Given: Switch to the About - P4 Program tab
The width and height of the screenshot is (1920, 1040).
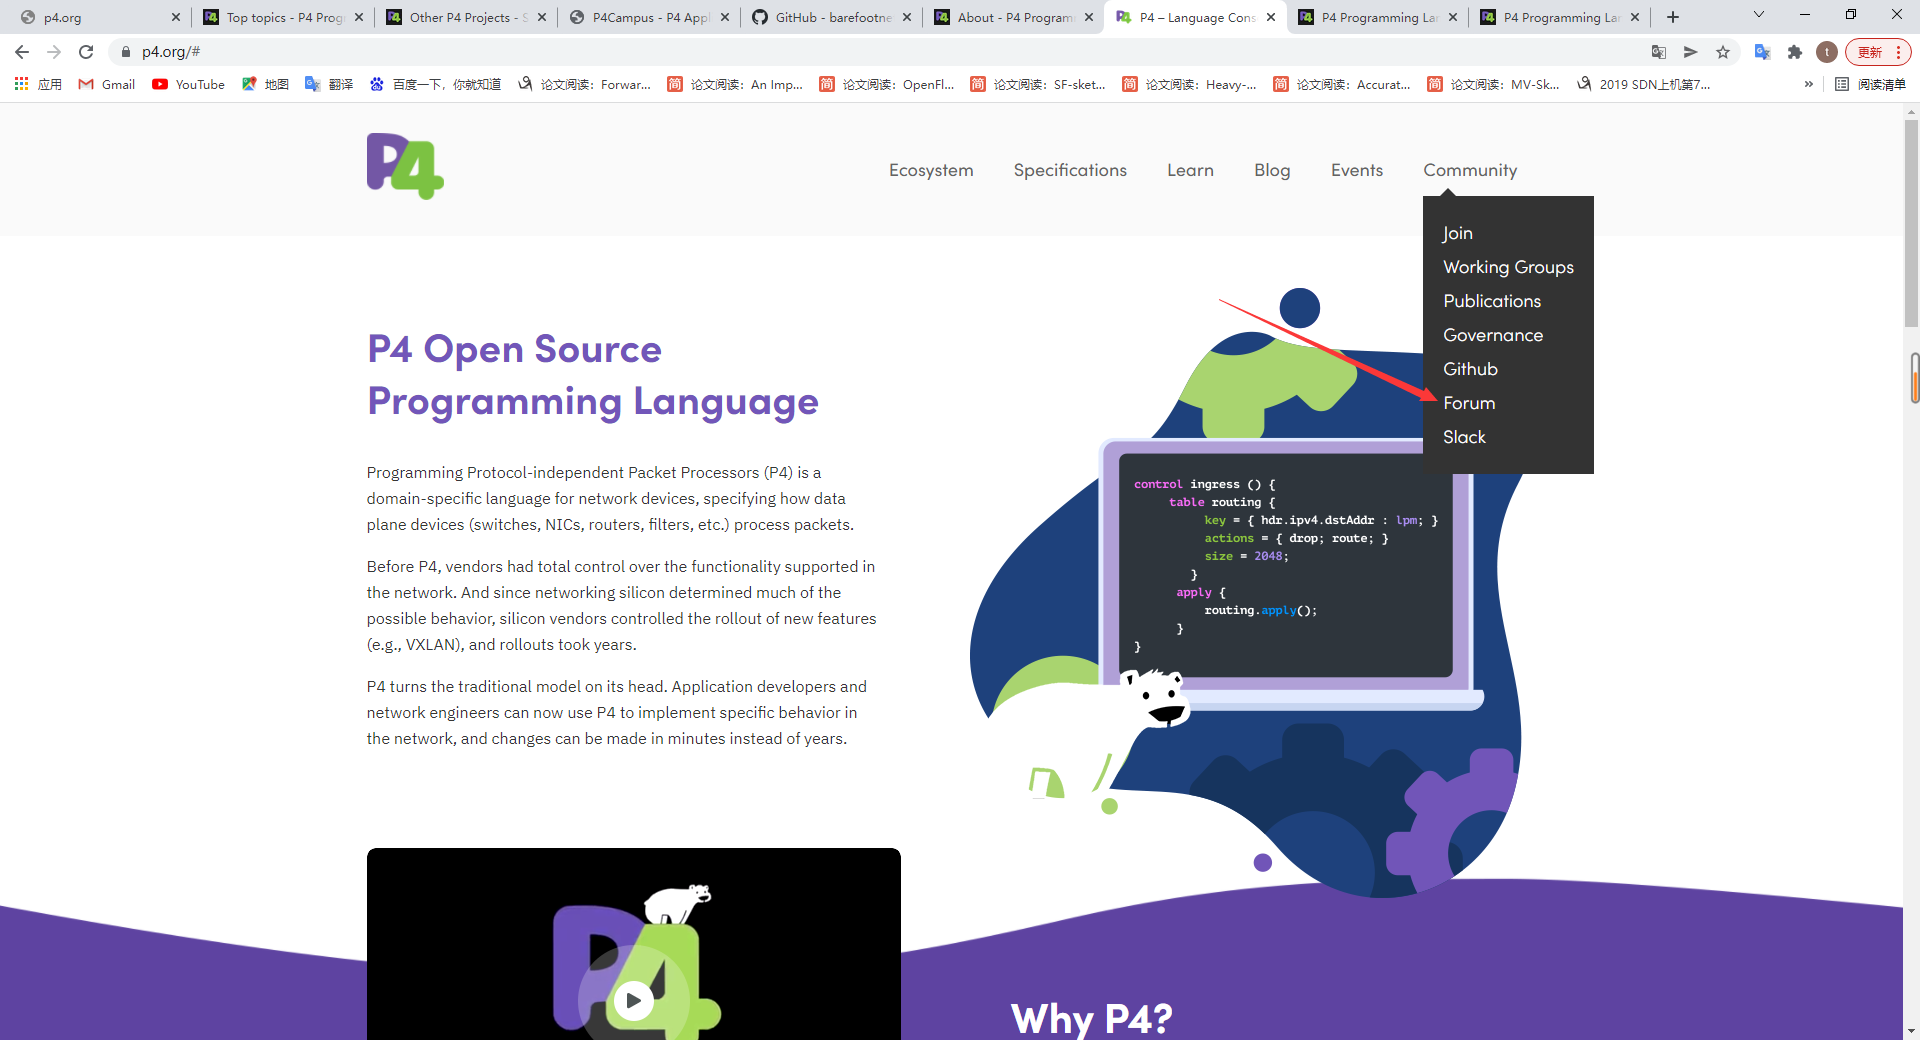Looking at the screenshot, I should click(1014, 17).
